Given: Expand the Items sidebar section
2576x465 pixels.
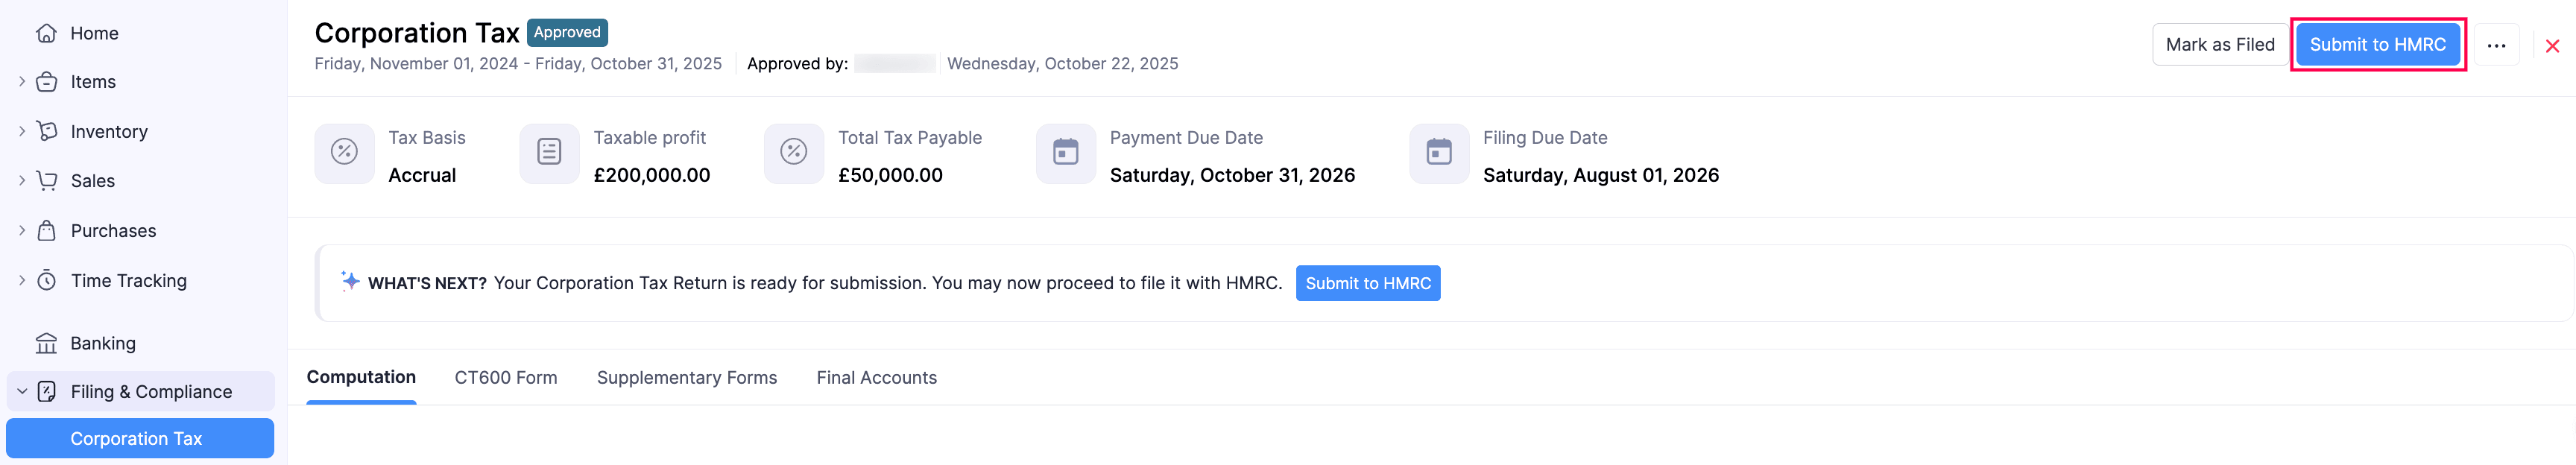Looking at the screenshot, I should pos(22,82).
